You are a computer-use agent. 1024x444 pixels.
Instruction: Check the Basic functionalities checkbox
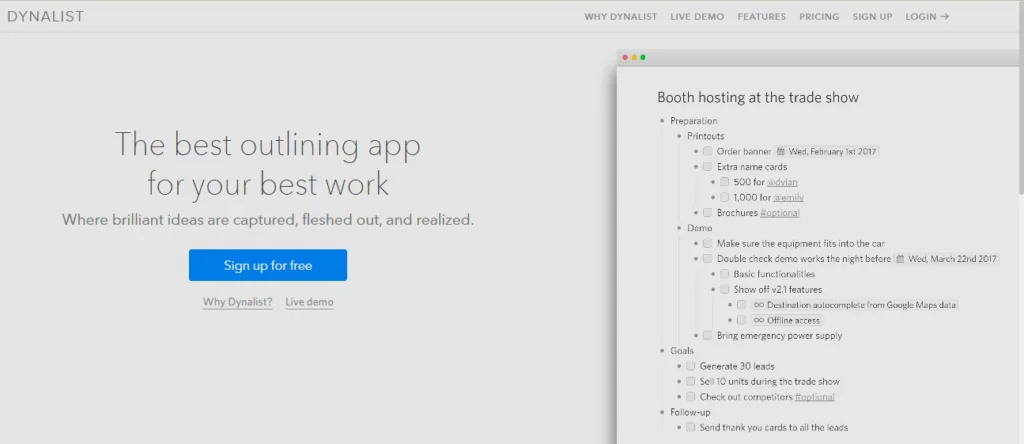pos(724,274)
